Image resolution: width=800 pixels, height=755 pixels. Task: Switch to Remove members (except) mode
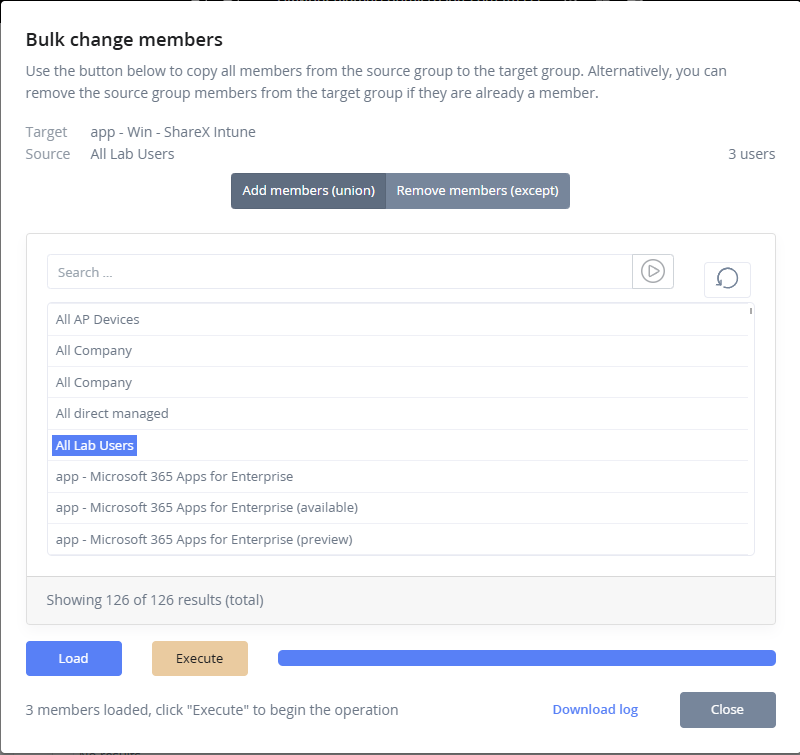coord(477,191)
